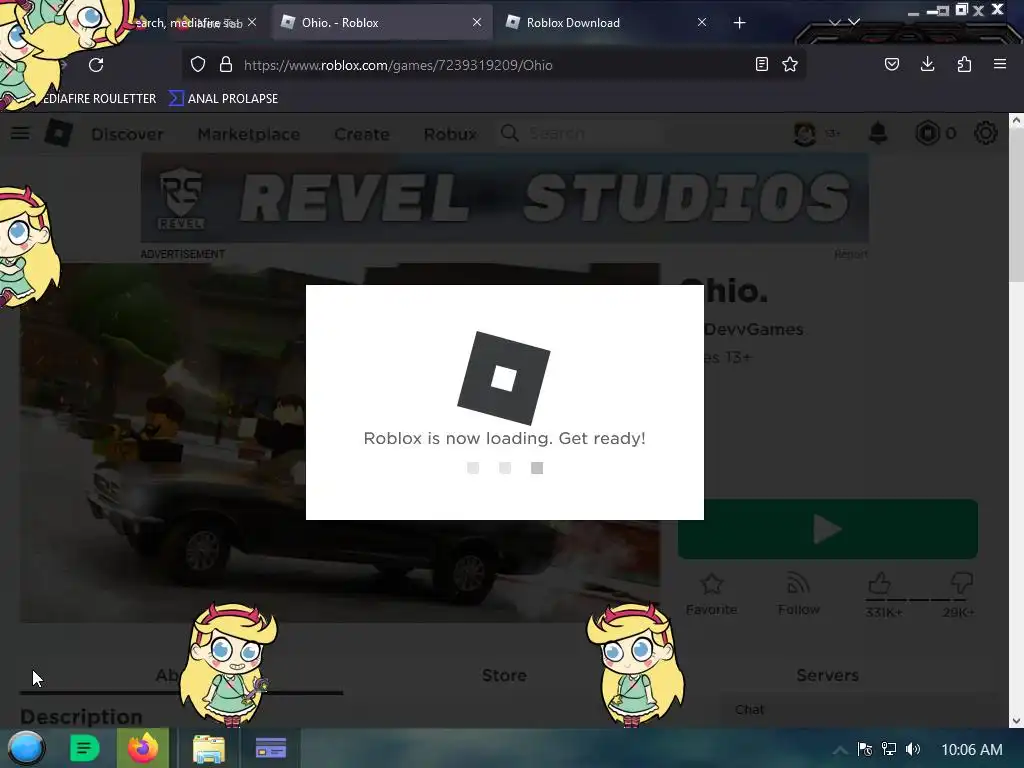Report the advertisement
The width and height of the screenshot is (1024, 768).
click(x=850, y=254)
